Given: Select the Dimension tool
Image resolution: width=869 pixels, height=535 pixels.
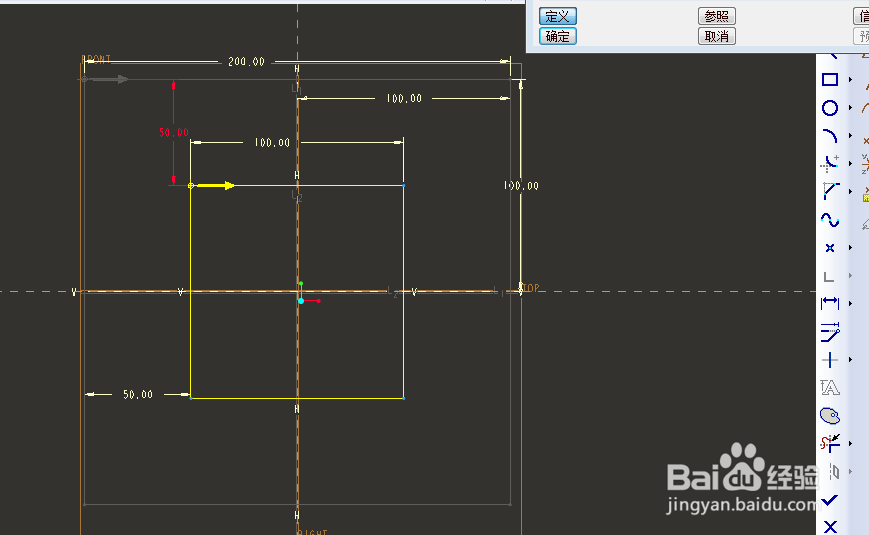Looking at the screenshot, I should coord(830,303).
